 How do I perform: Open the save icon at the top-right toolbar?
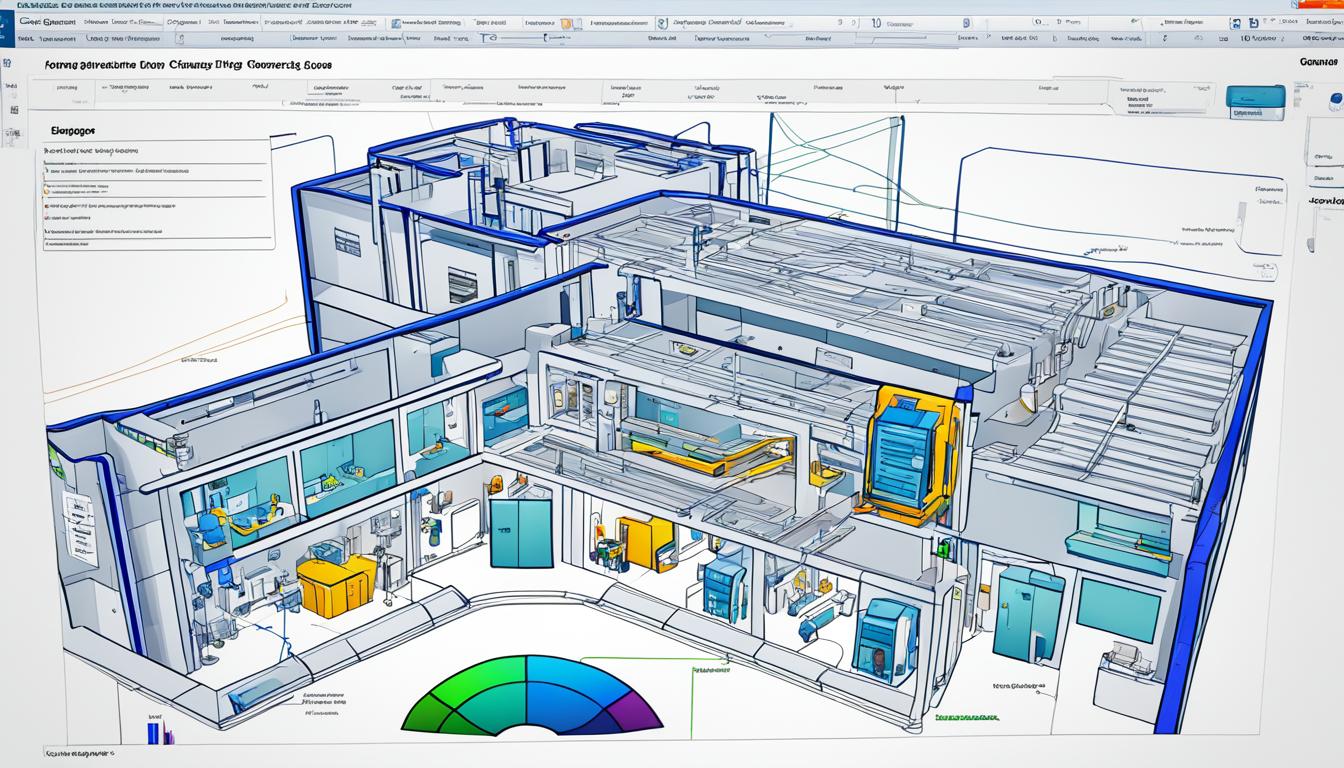(x=1253, y=22)
